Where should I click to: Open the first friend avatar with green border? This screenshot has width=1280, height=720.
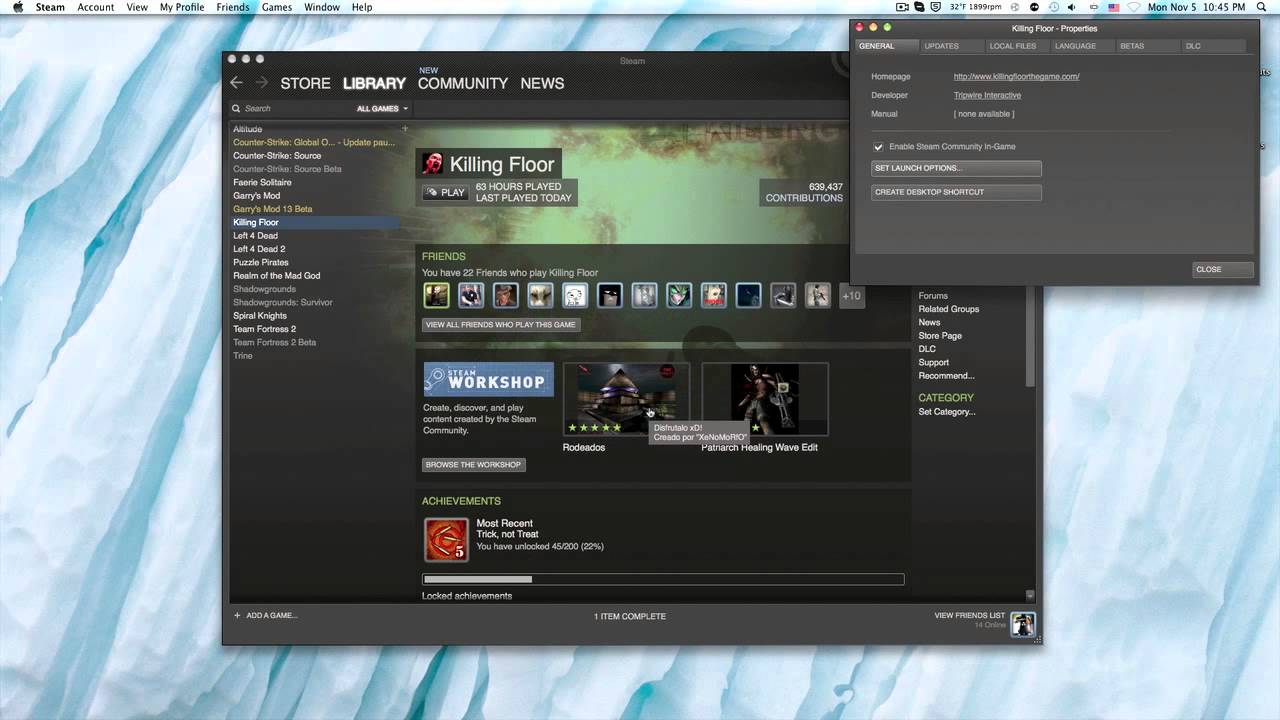pyautogui.click(x=436, y=295)
